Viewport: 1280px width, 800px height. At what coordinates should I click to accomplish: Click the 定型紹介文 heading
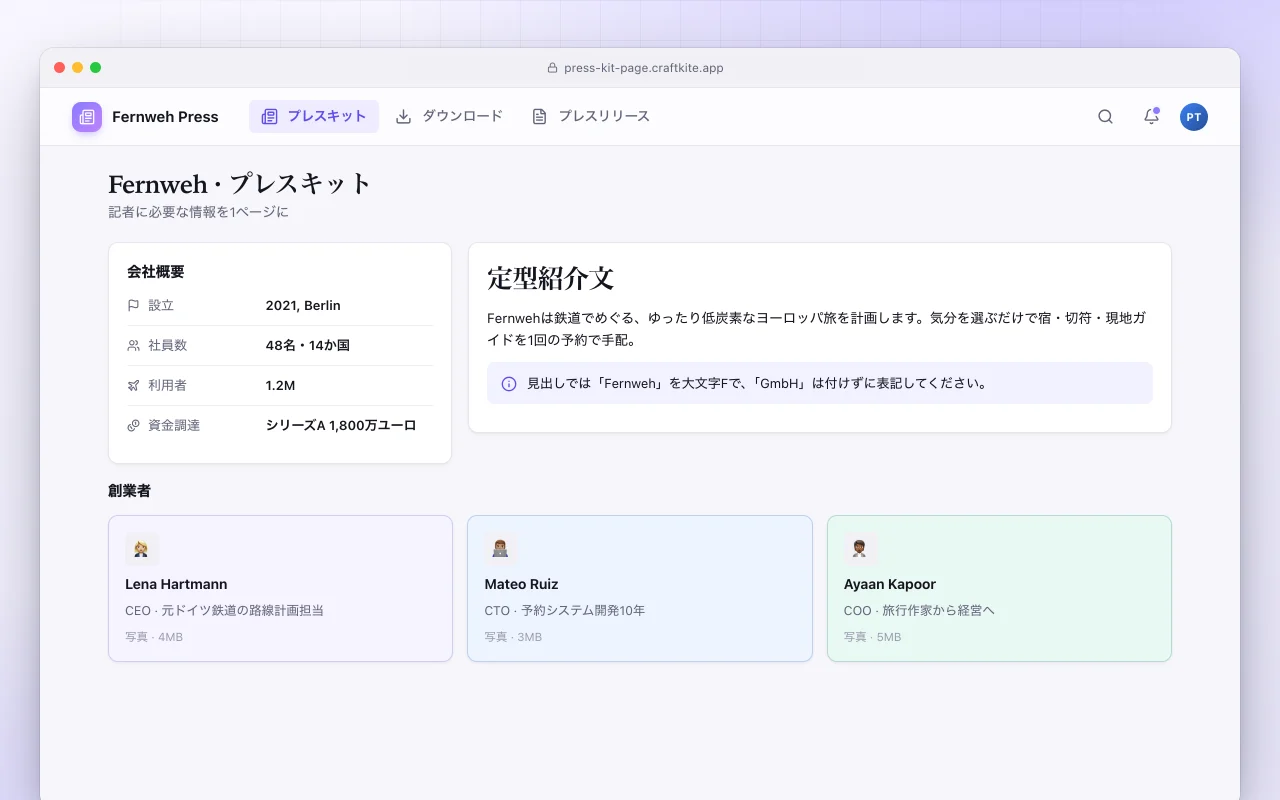tap(551, 278)
